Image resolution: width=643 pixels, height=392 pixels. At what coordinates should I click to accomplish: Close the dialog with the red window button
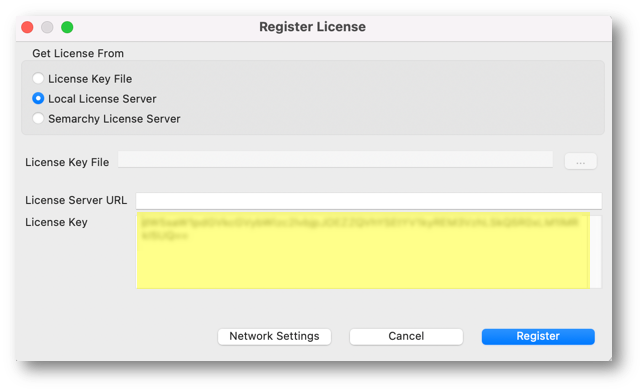[27, 27]
